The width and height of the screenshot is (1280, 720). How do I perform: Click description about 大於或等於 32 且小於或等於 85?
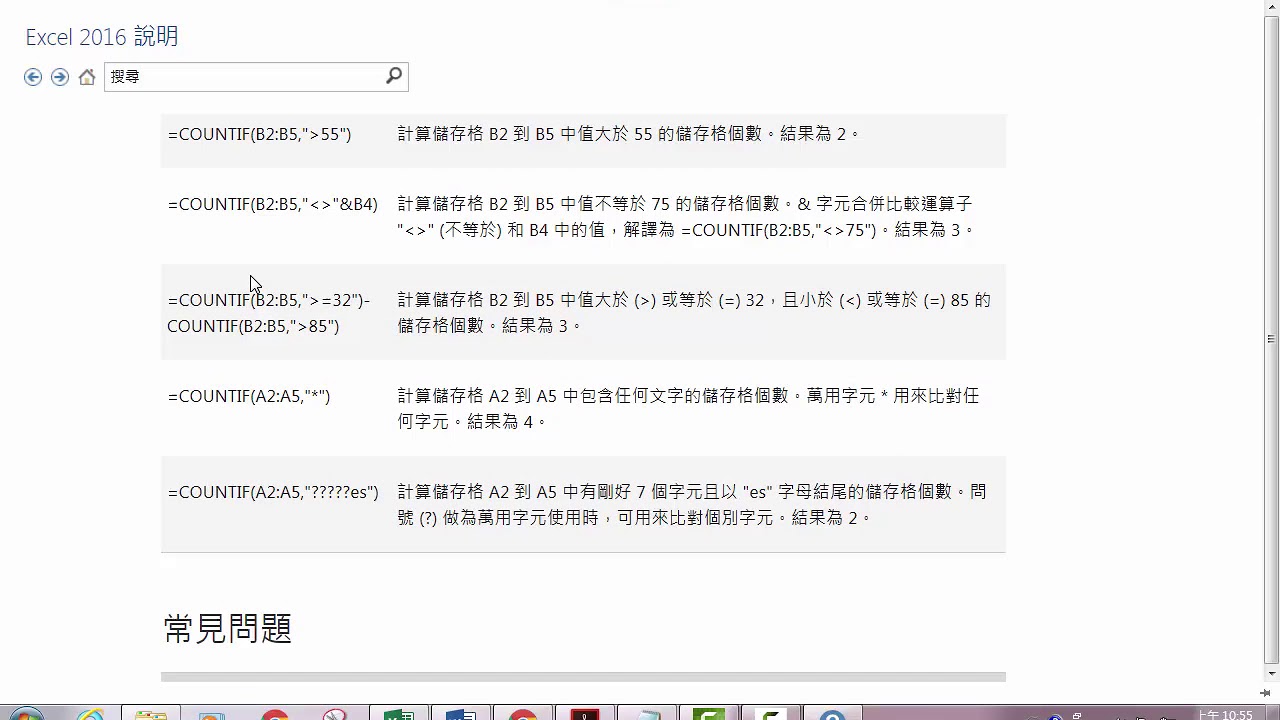[694, 313]
